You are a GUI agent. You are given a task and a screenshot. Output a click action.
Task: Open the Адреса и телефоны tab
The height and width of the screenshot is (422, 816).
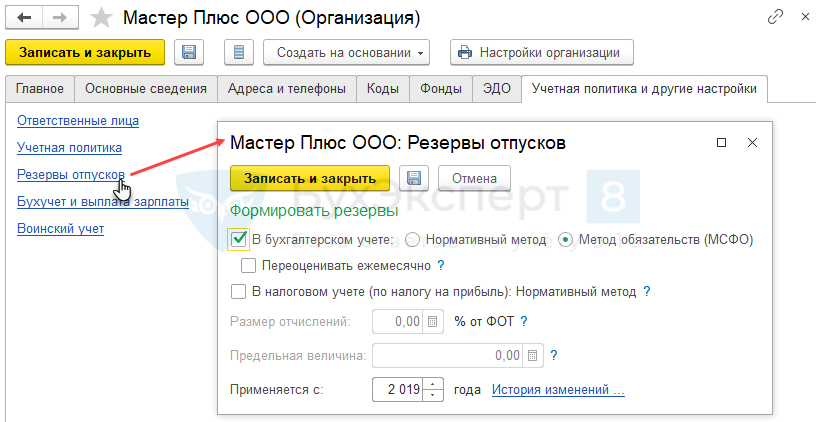pos(287,89)
